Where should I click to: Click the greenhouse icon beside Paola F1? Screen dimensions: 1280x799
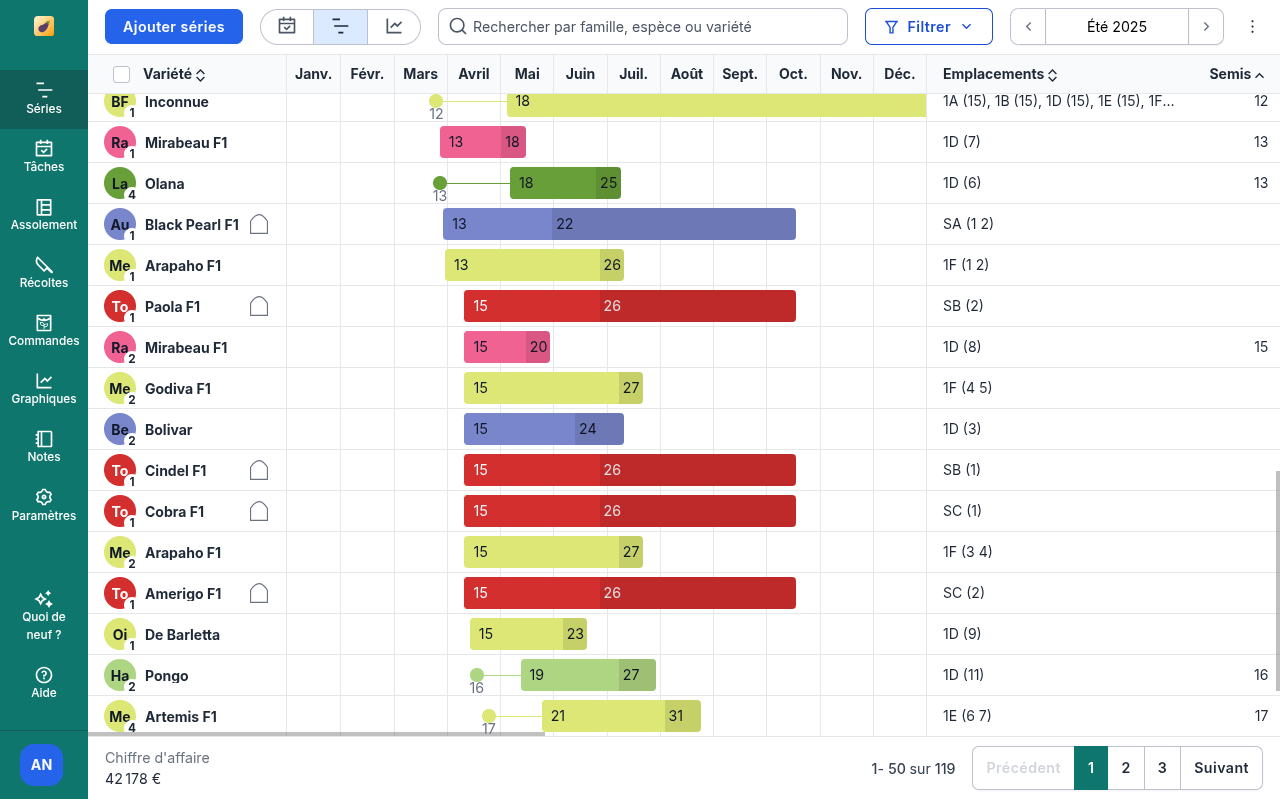259,307
